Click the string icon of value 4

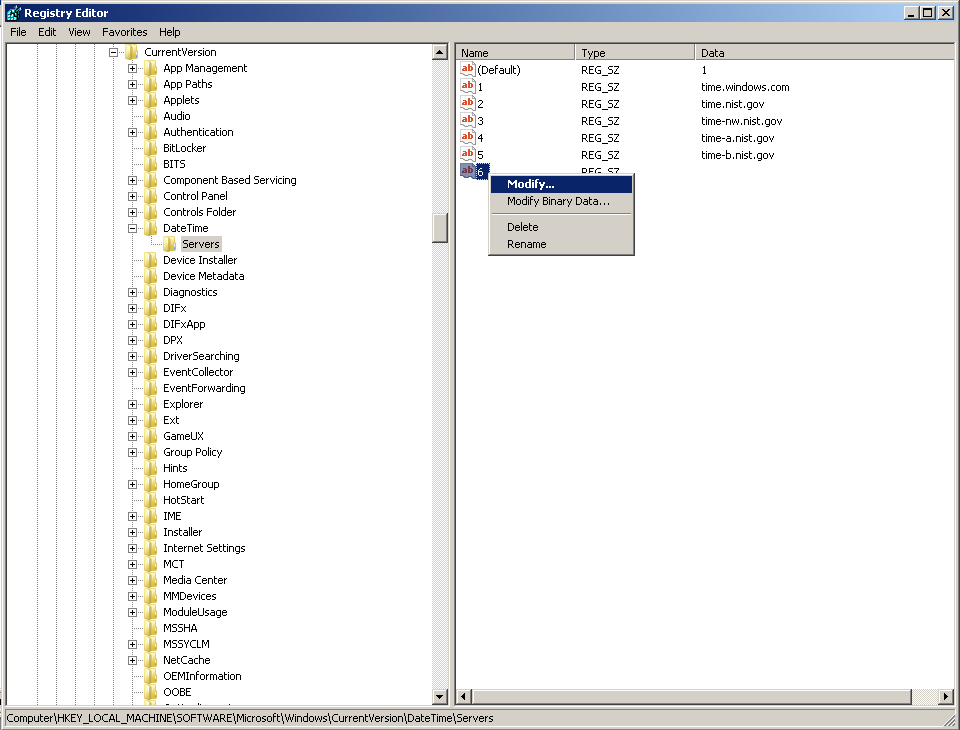pyautogui.click(x=468, y=138)
